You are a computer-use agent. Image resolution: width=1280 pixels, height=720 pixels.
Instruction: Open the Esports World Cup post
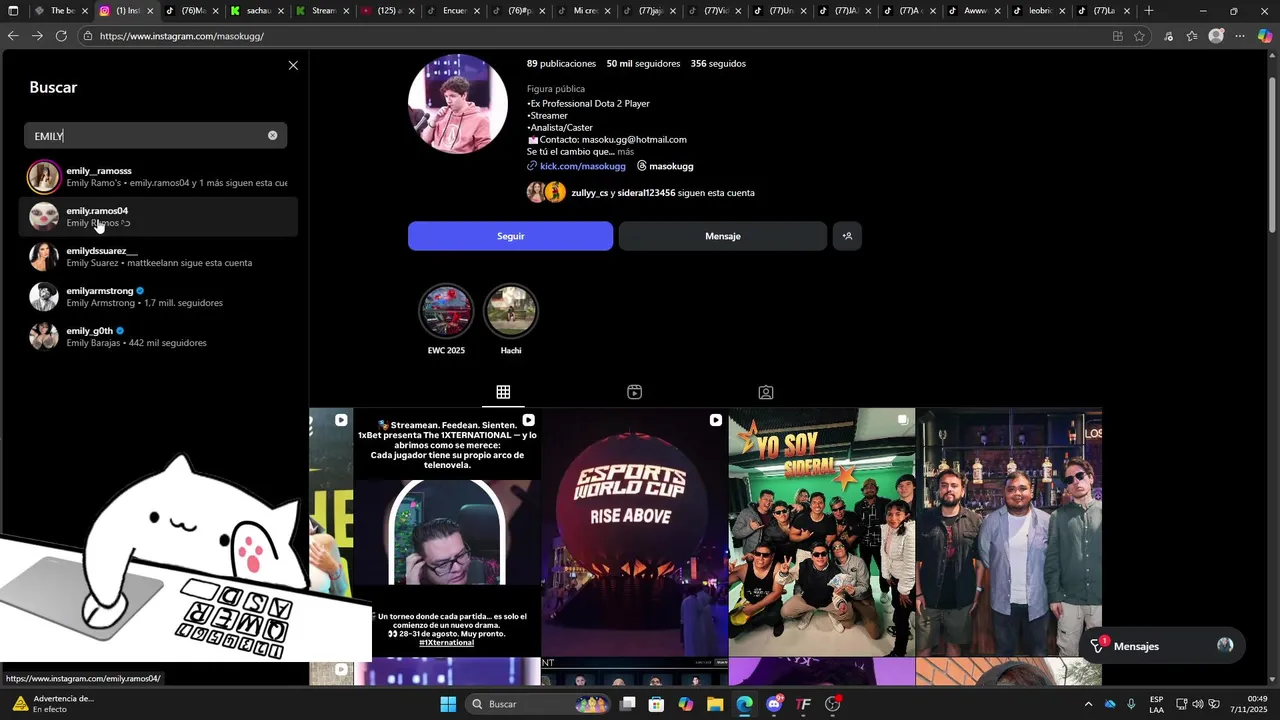coord(634,532)
